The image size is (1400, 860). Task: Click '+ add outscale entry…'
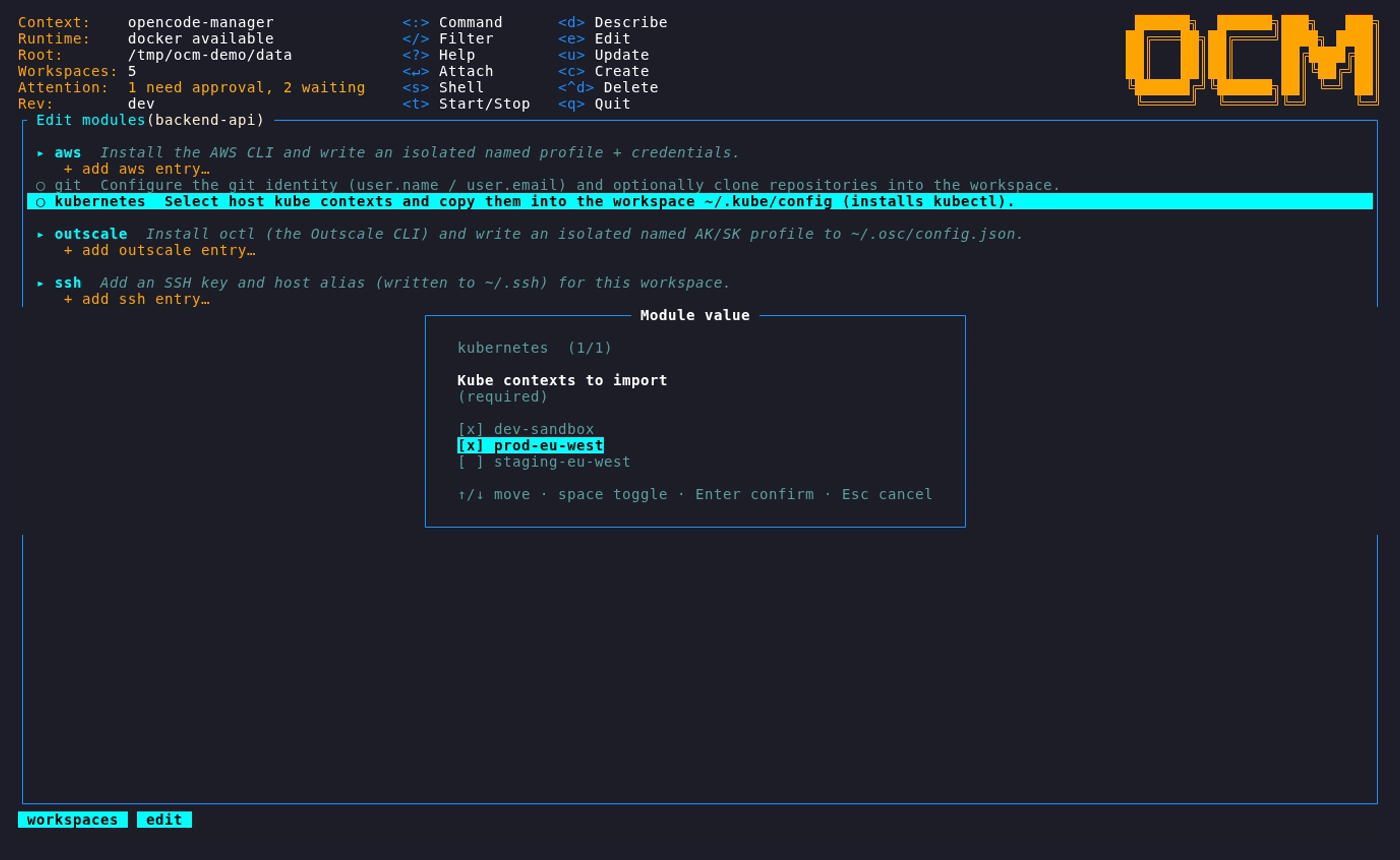click(160, 250)
